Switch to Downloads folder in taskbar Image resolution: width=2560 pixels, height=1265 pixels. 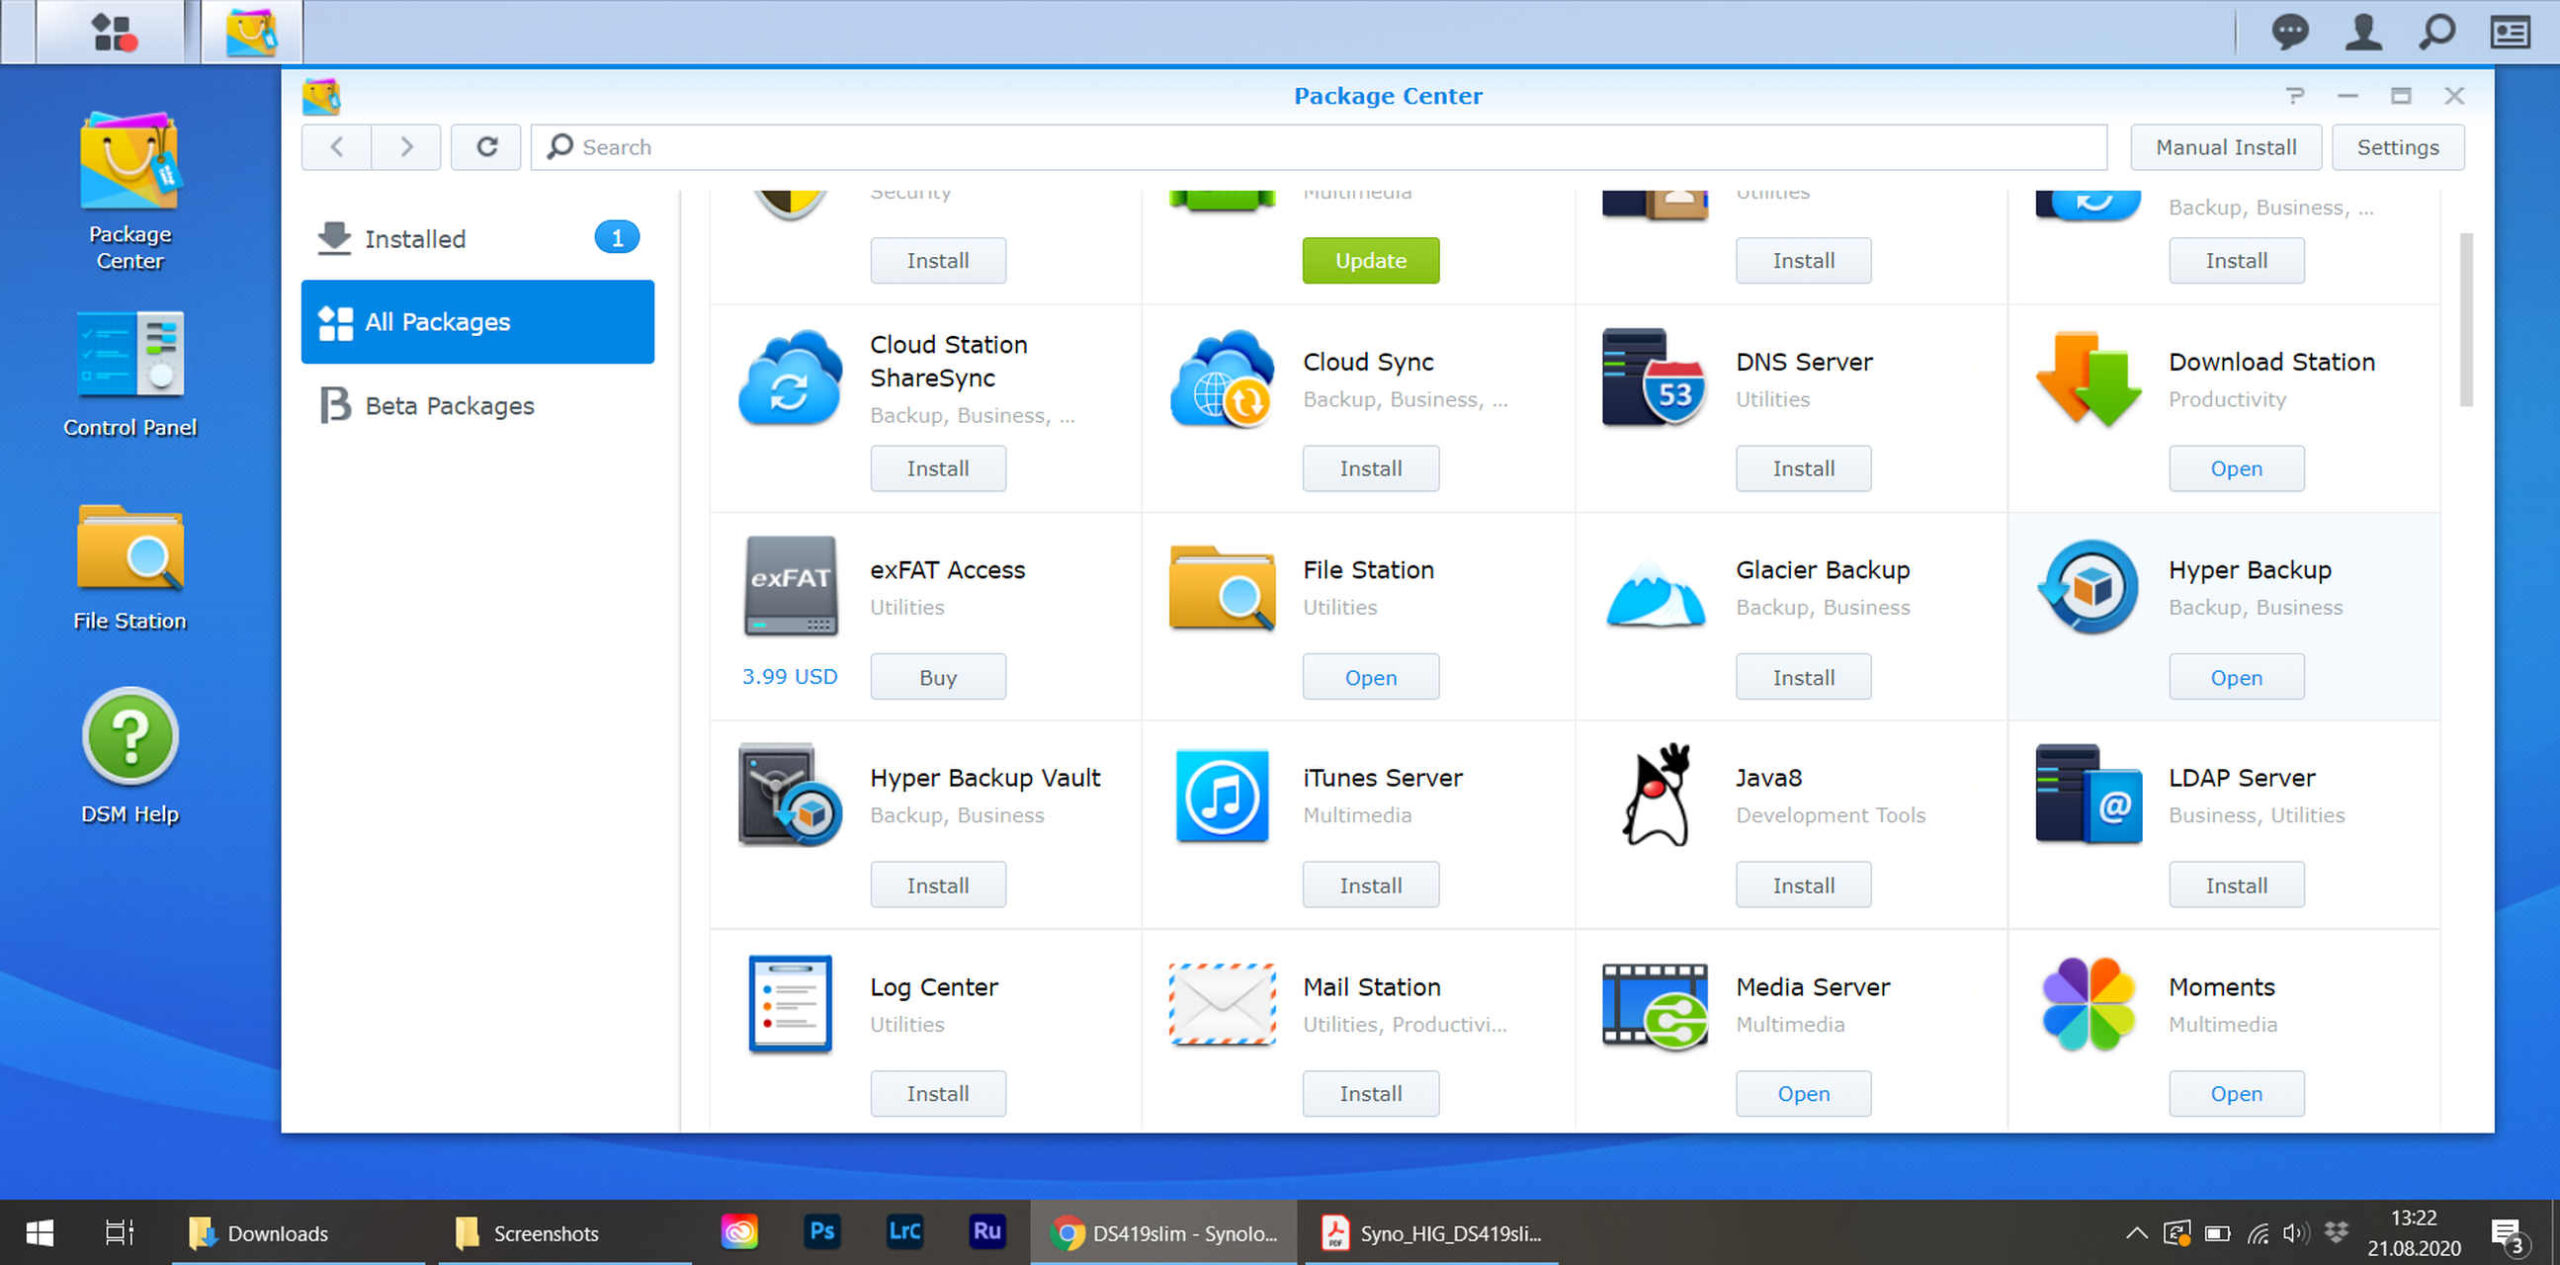(x=298, y=1233)
